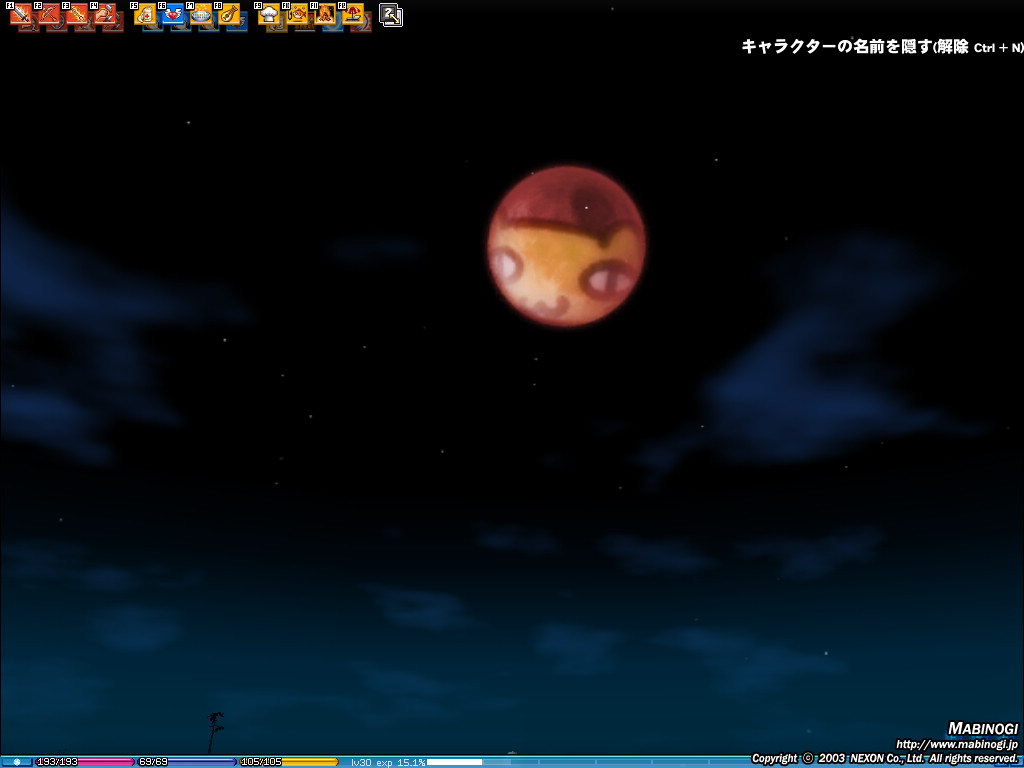Open the small menu button at bottom-left
The image size is (1024, 768).
[x=16, y=762]
